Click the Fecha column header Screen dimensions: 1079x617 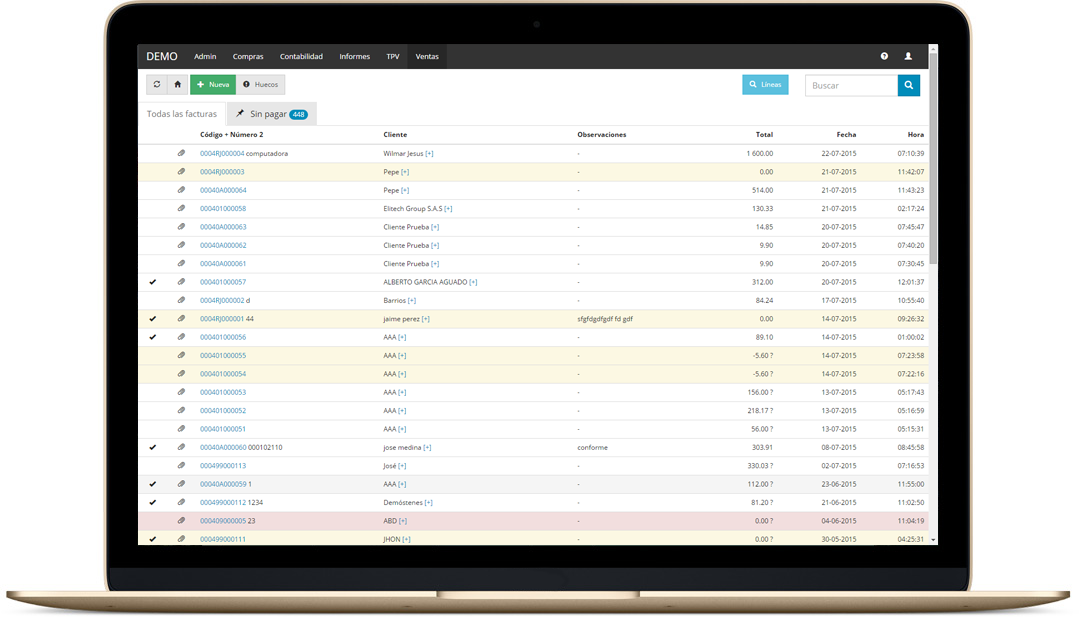(x=846, y=135)
